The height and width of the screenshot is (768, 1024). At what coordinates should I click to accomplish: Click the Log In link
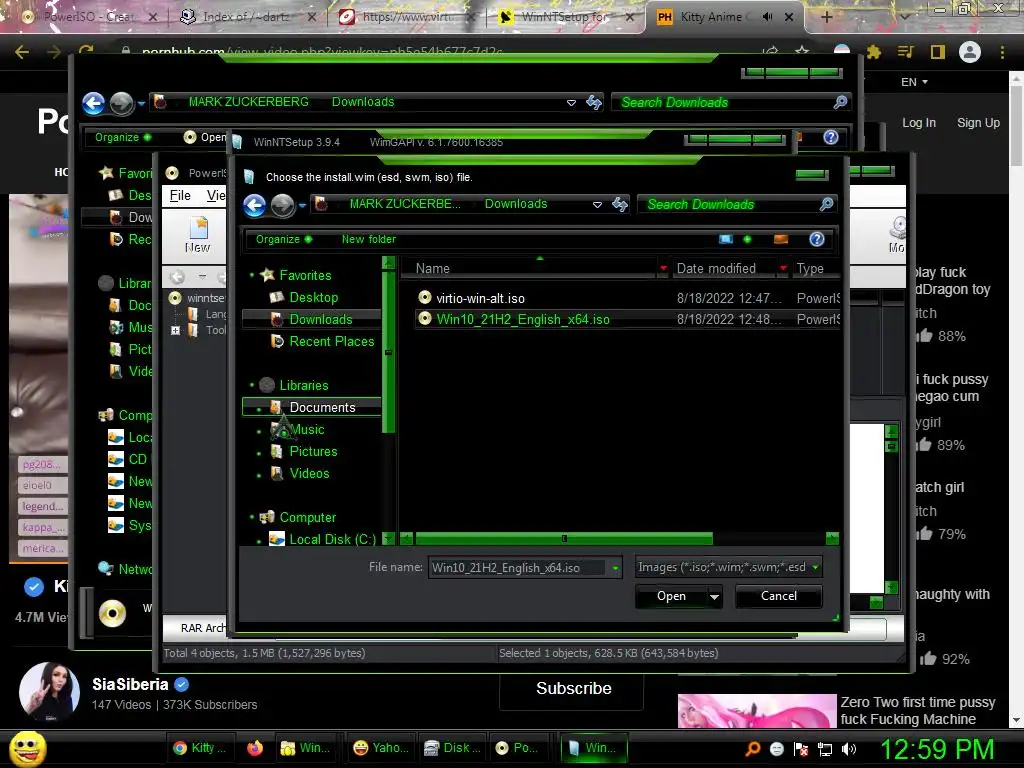[919, 123]
